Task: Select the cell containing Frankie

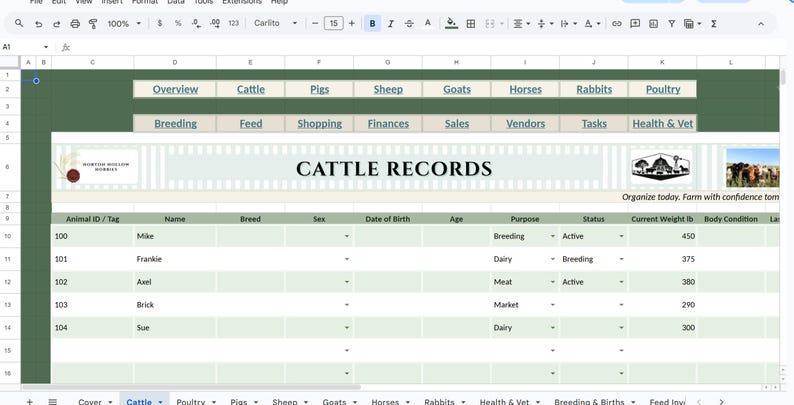Action: tap(175, 259)
